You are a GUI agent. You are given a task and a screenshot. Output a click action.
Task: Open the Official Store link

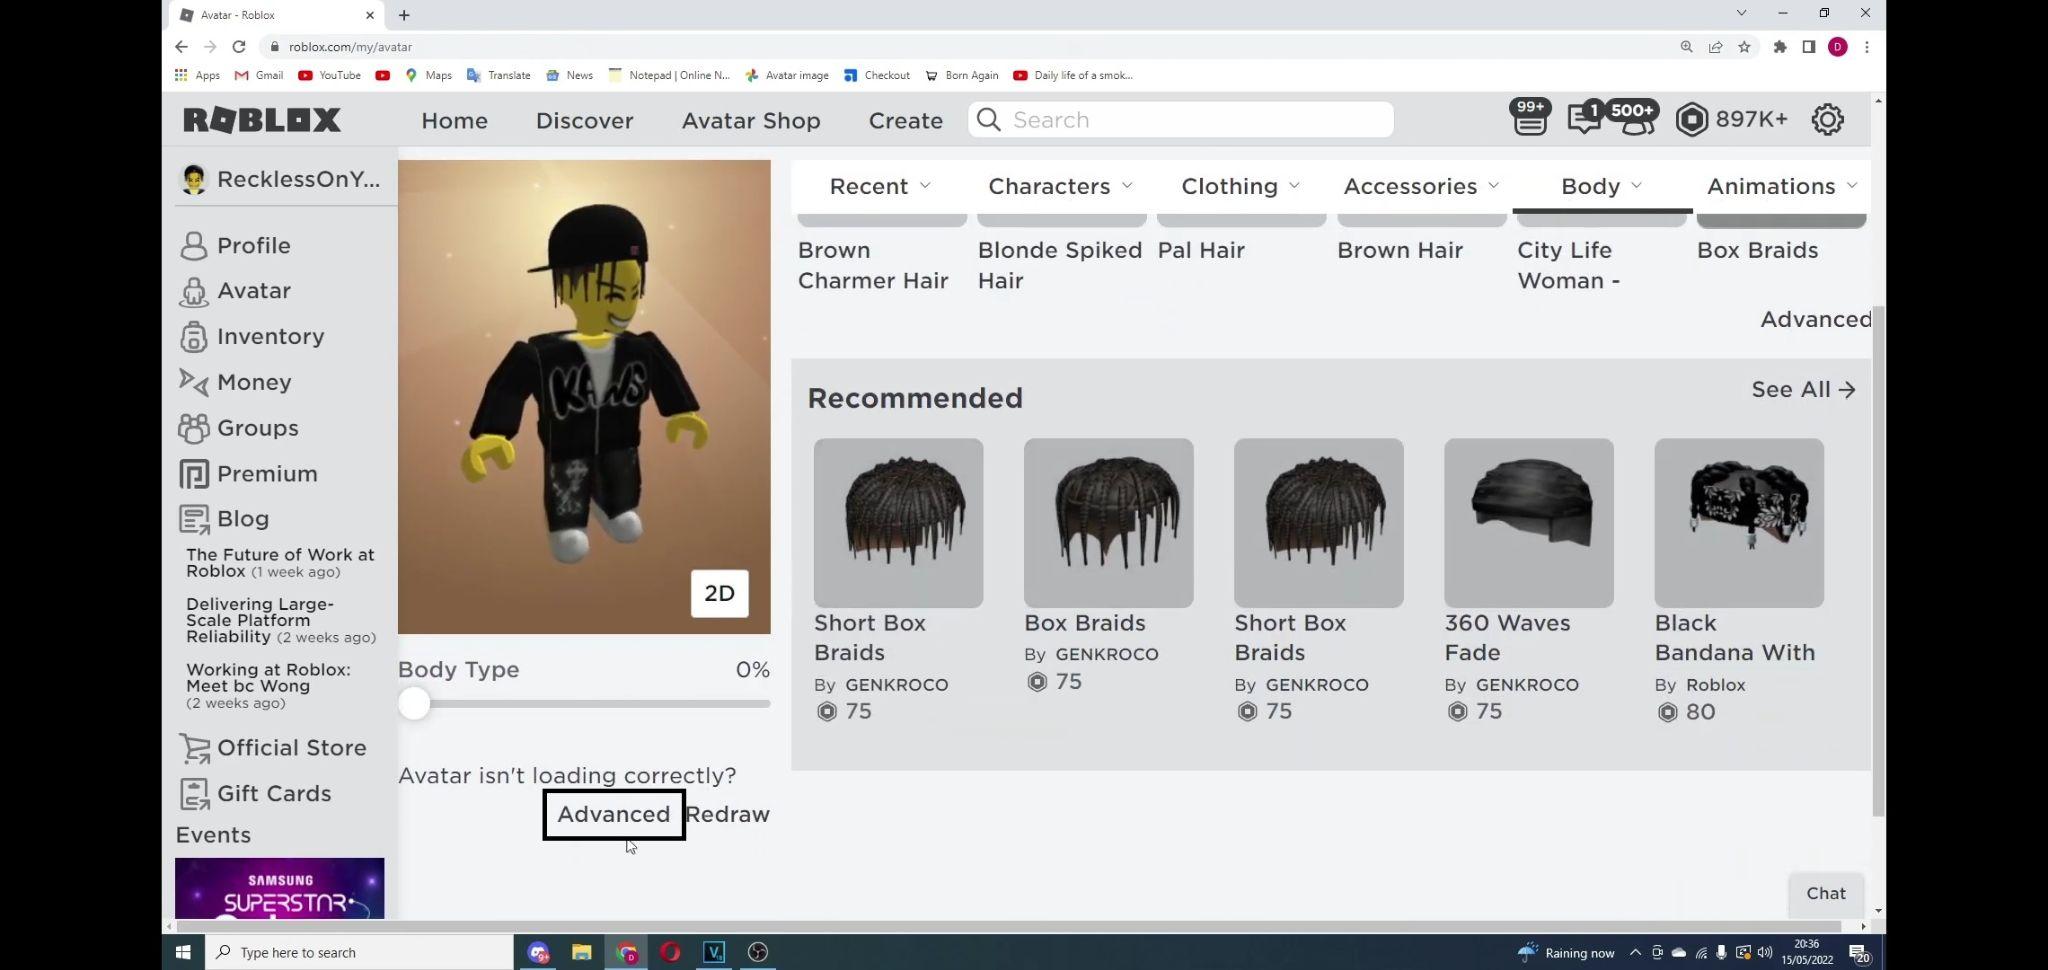point(291,748)
